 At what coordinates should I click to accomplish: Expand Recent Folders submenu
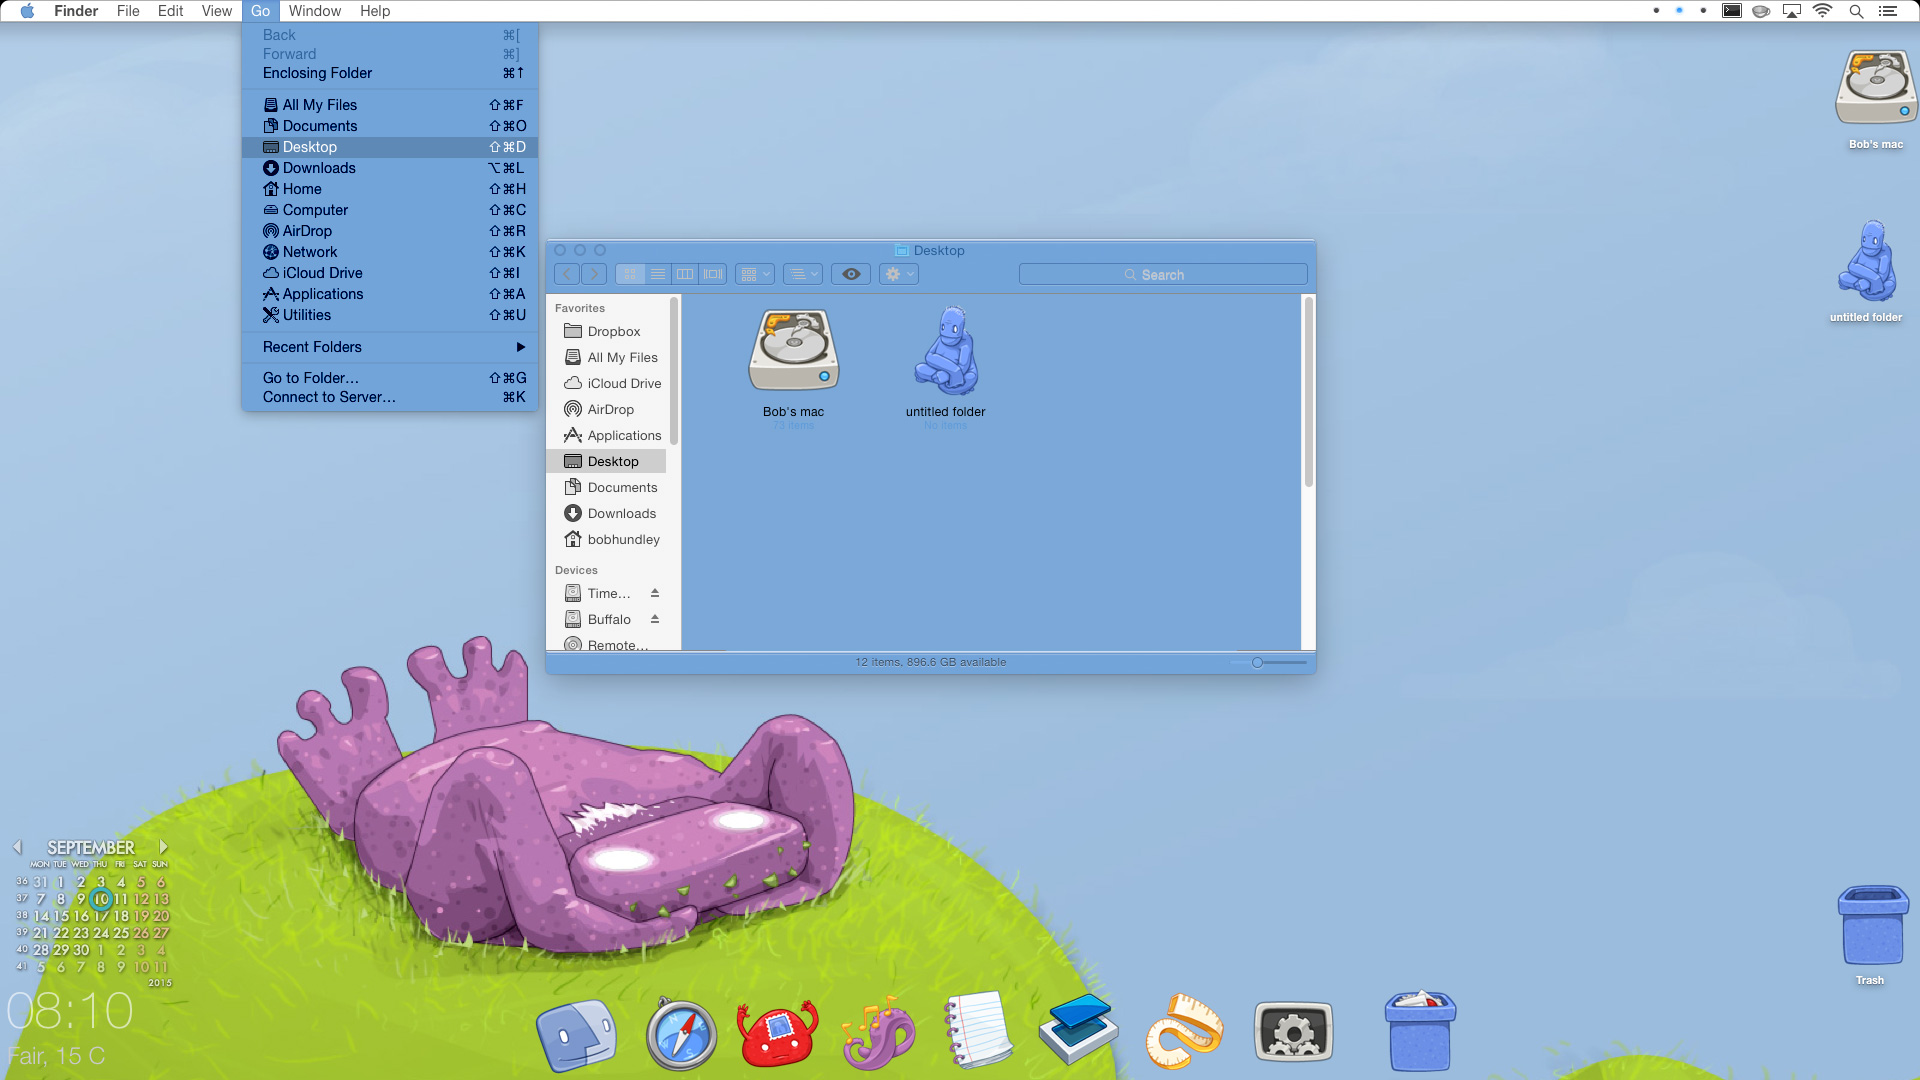(x=390, y=347)
